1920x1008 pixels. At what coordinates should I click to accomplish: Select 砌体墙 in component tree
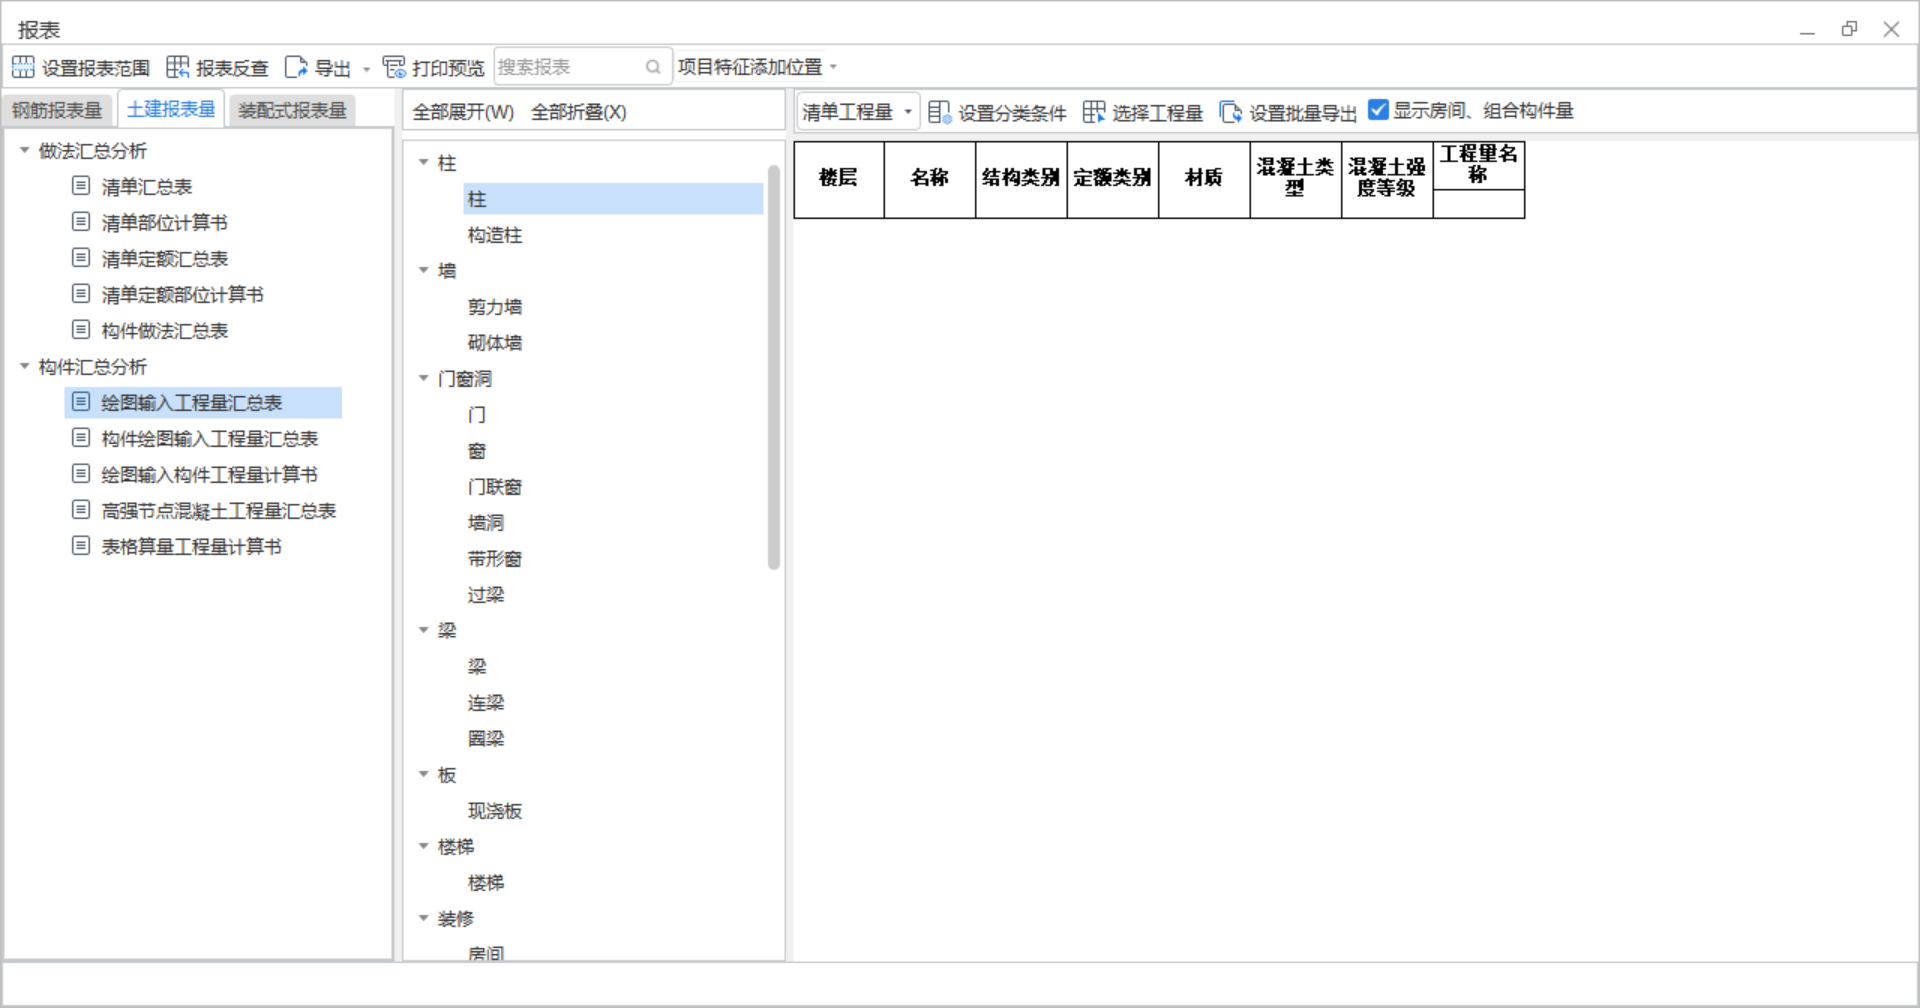495,343
